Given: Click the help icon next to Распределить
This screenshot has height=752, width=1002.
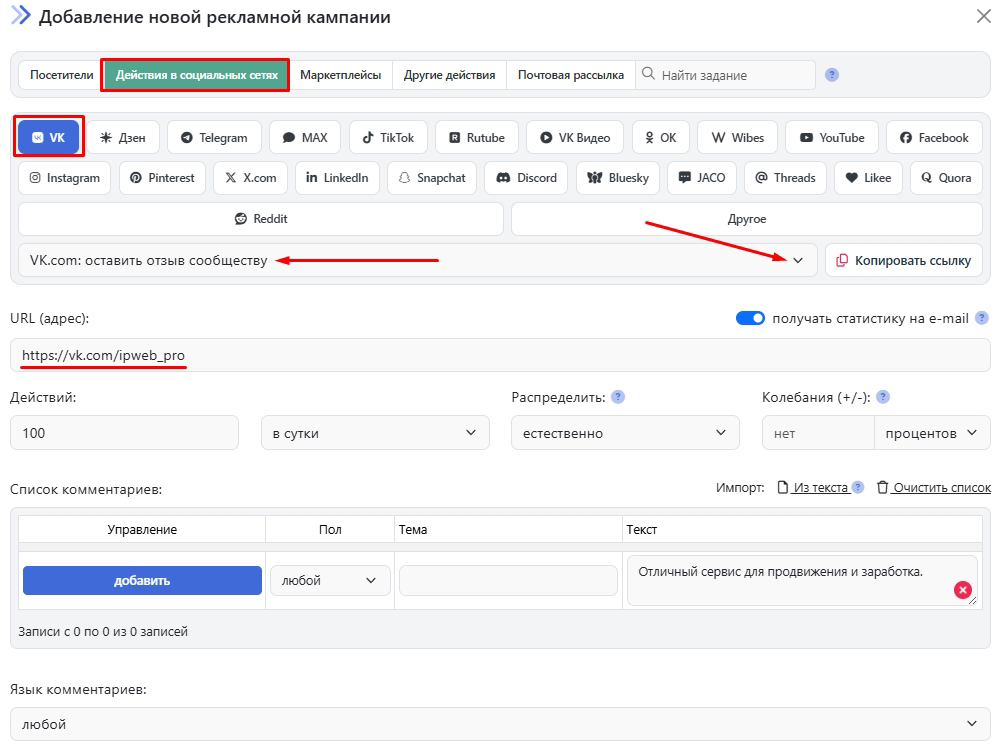Looking at the screenshot, I should [618, 397].
